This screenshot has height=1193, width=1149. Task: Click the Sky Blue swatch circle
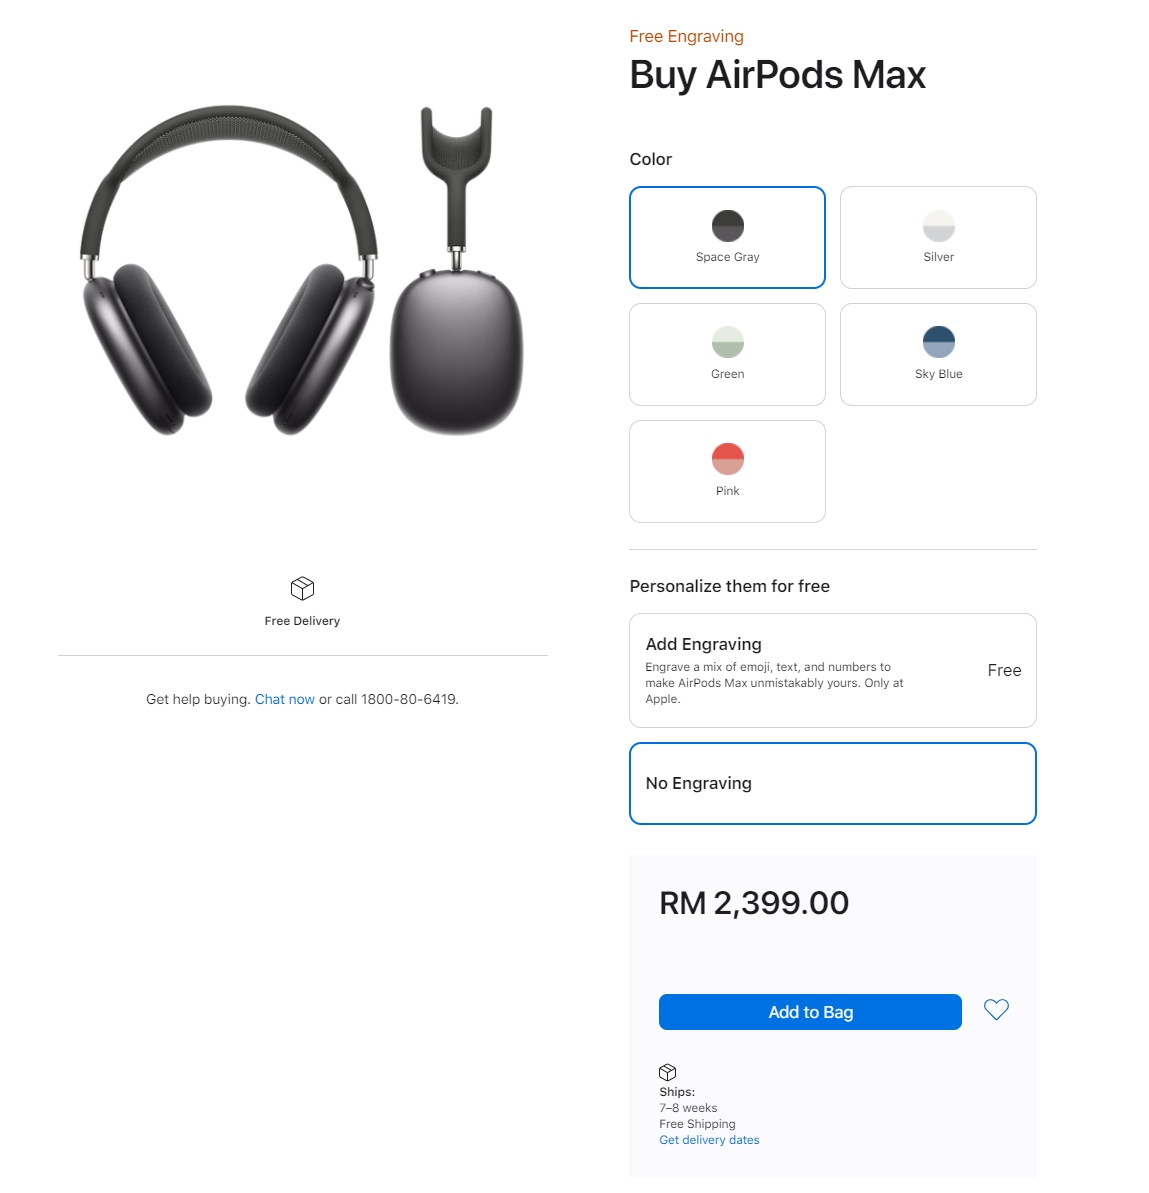pos(938,342)
